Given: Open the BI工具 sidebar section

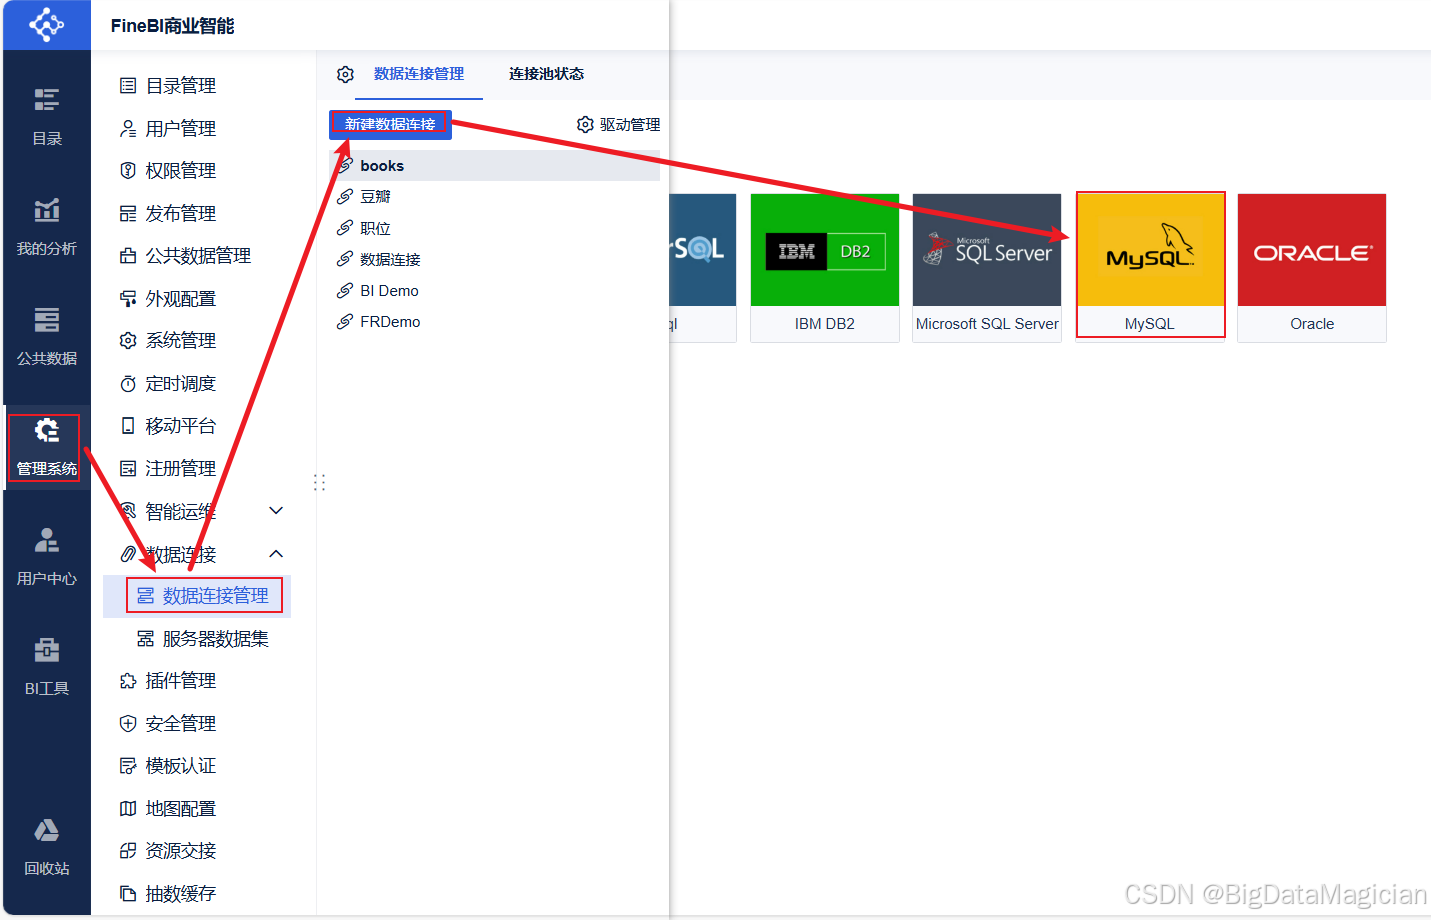Looking at the screenshot, I should 46,667.
